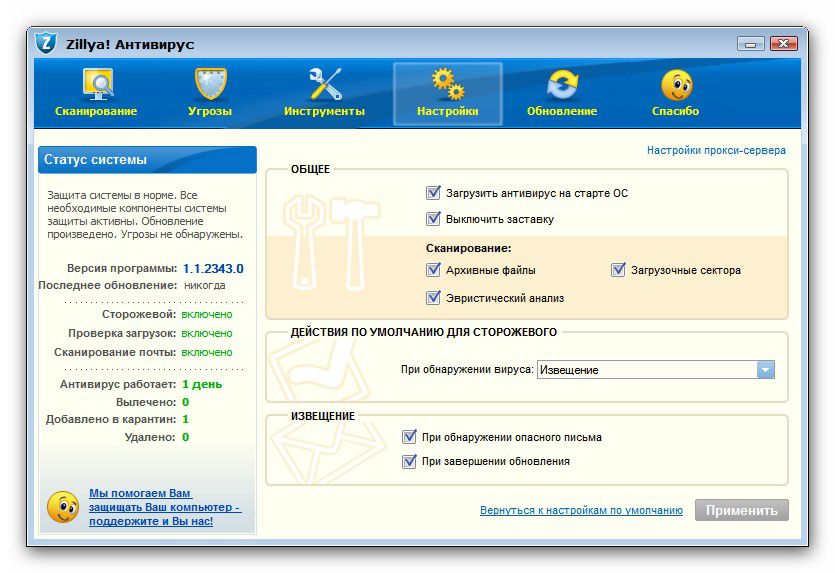Click the Zillya shield logo in title bar

click(46, 43)
